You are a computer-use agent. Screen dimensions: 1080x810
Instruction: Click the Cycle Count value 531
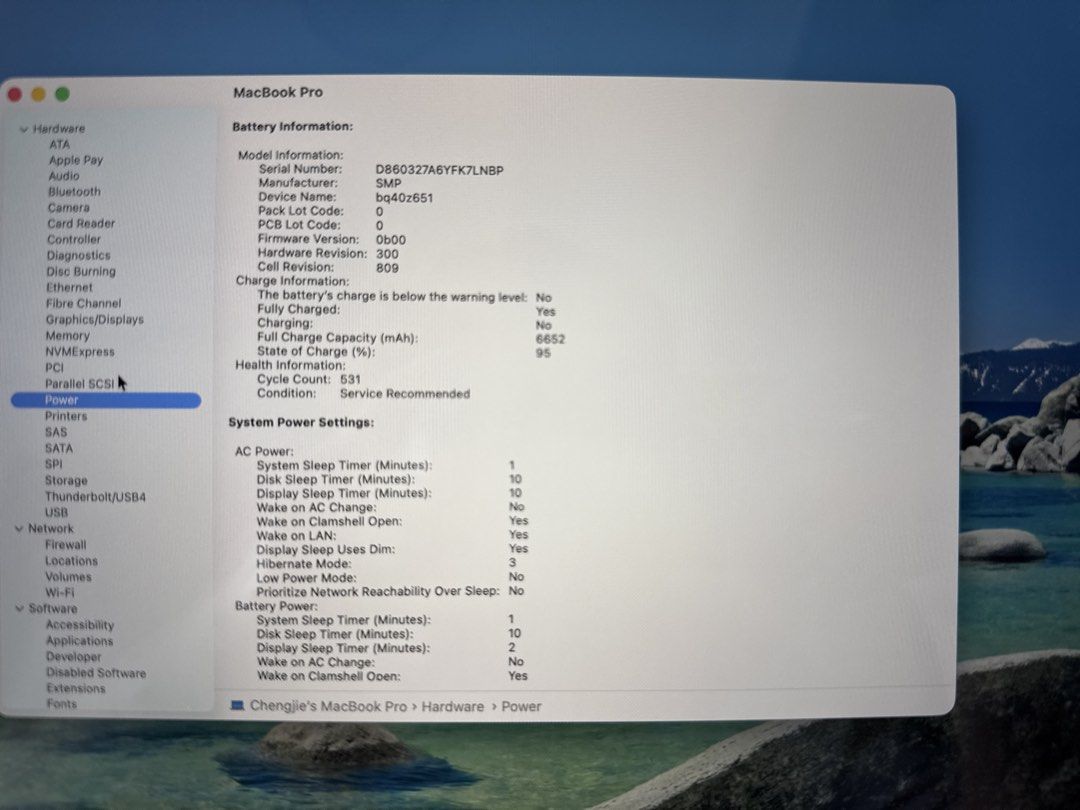(350, 380)
